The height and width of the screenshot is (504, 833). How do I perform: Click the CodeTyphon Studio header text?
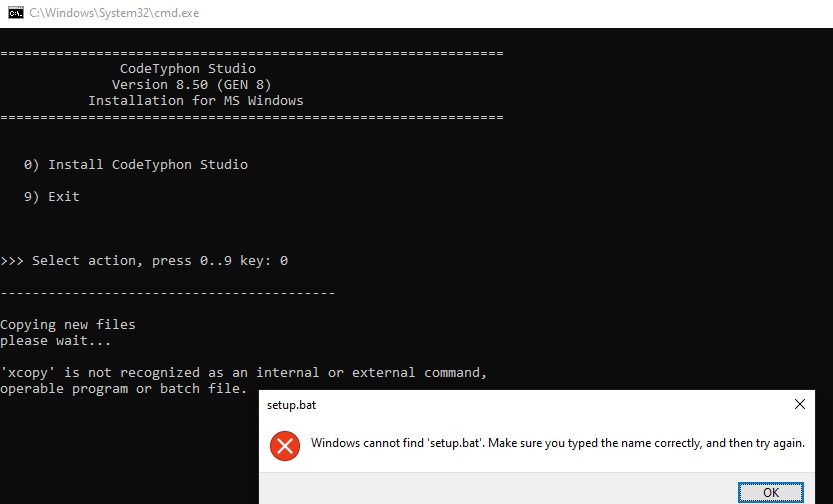click(188, 69)
